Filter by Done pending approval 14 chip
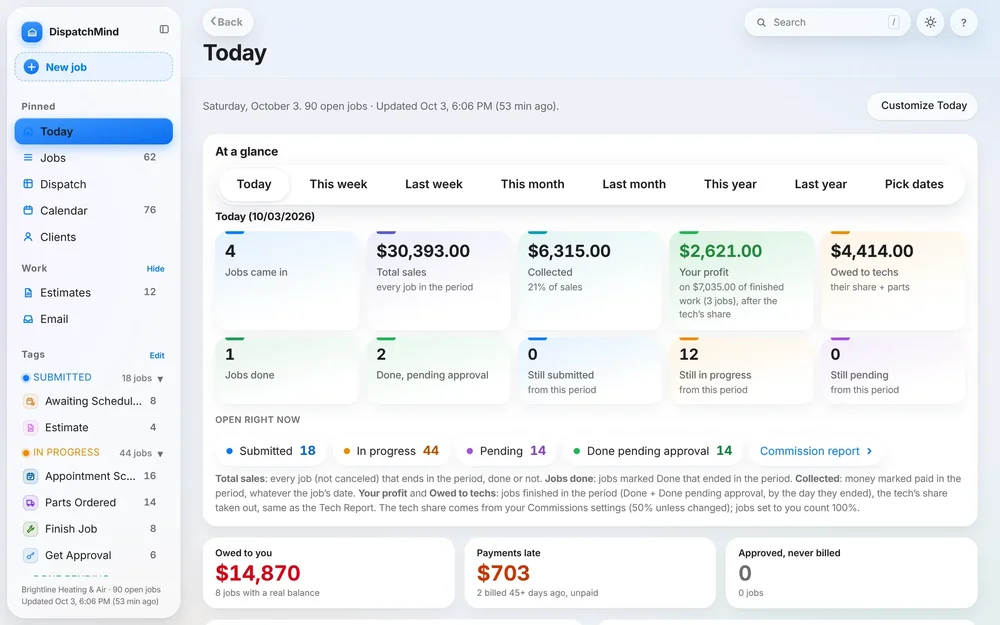 pyautogui.click(x=652, y=451)
